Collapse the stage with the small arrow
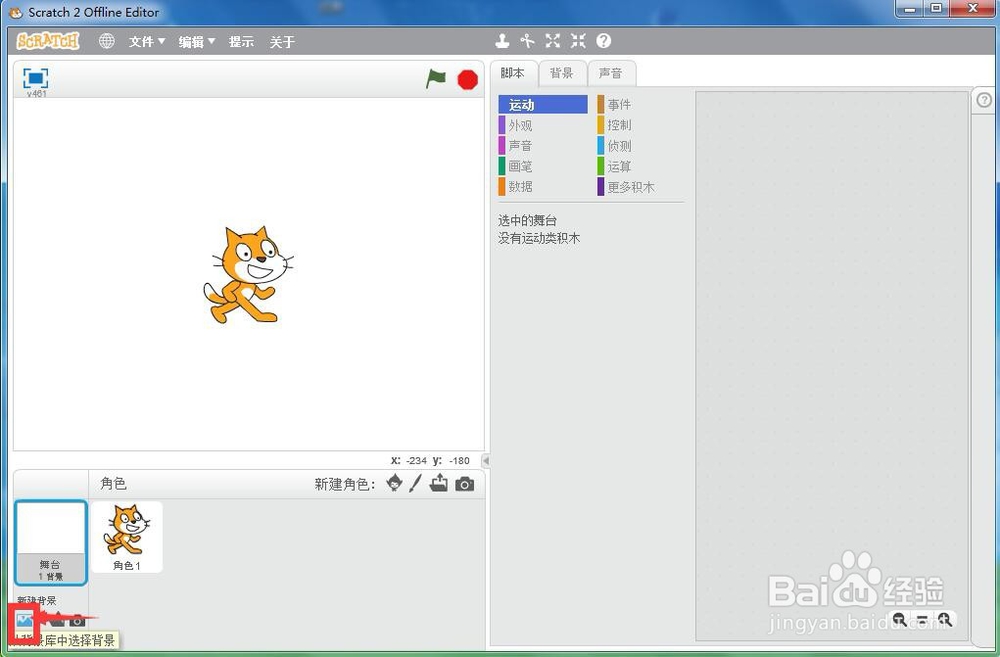The width and height of the screenshot is (1000, 657). point(485,461)
